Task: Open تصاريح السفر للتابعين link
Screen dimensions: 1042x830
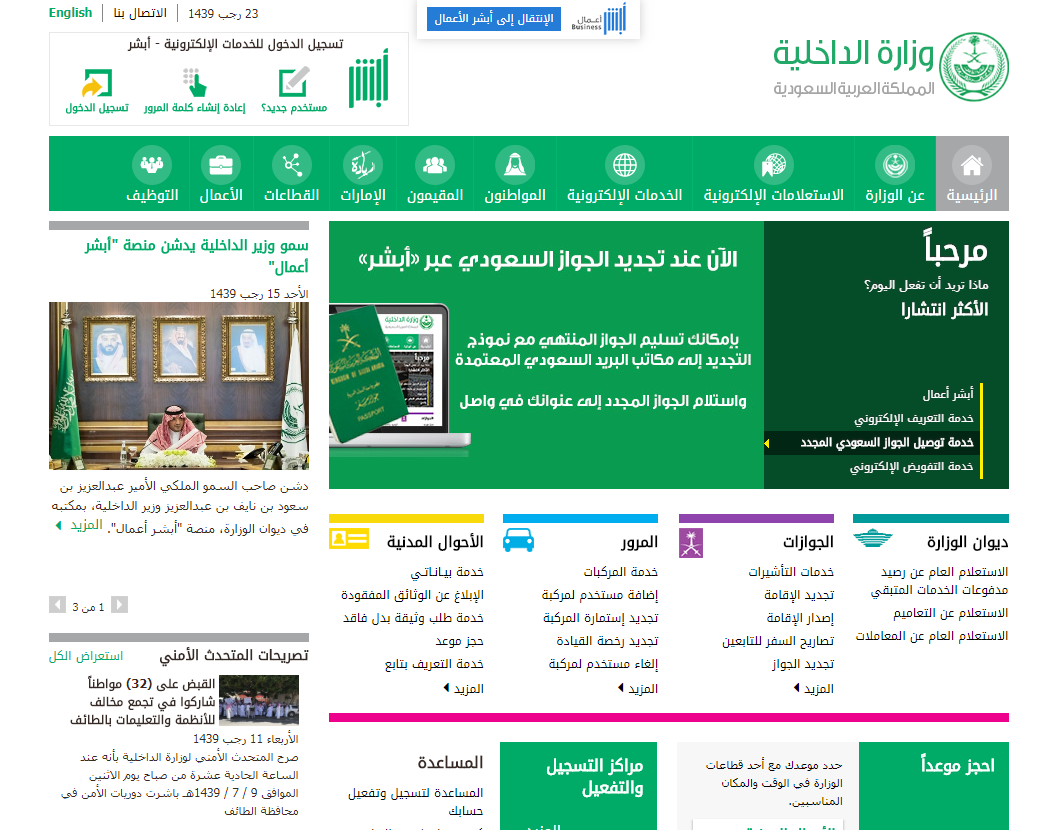Action: coord(778,641)
